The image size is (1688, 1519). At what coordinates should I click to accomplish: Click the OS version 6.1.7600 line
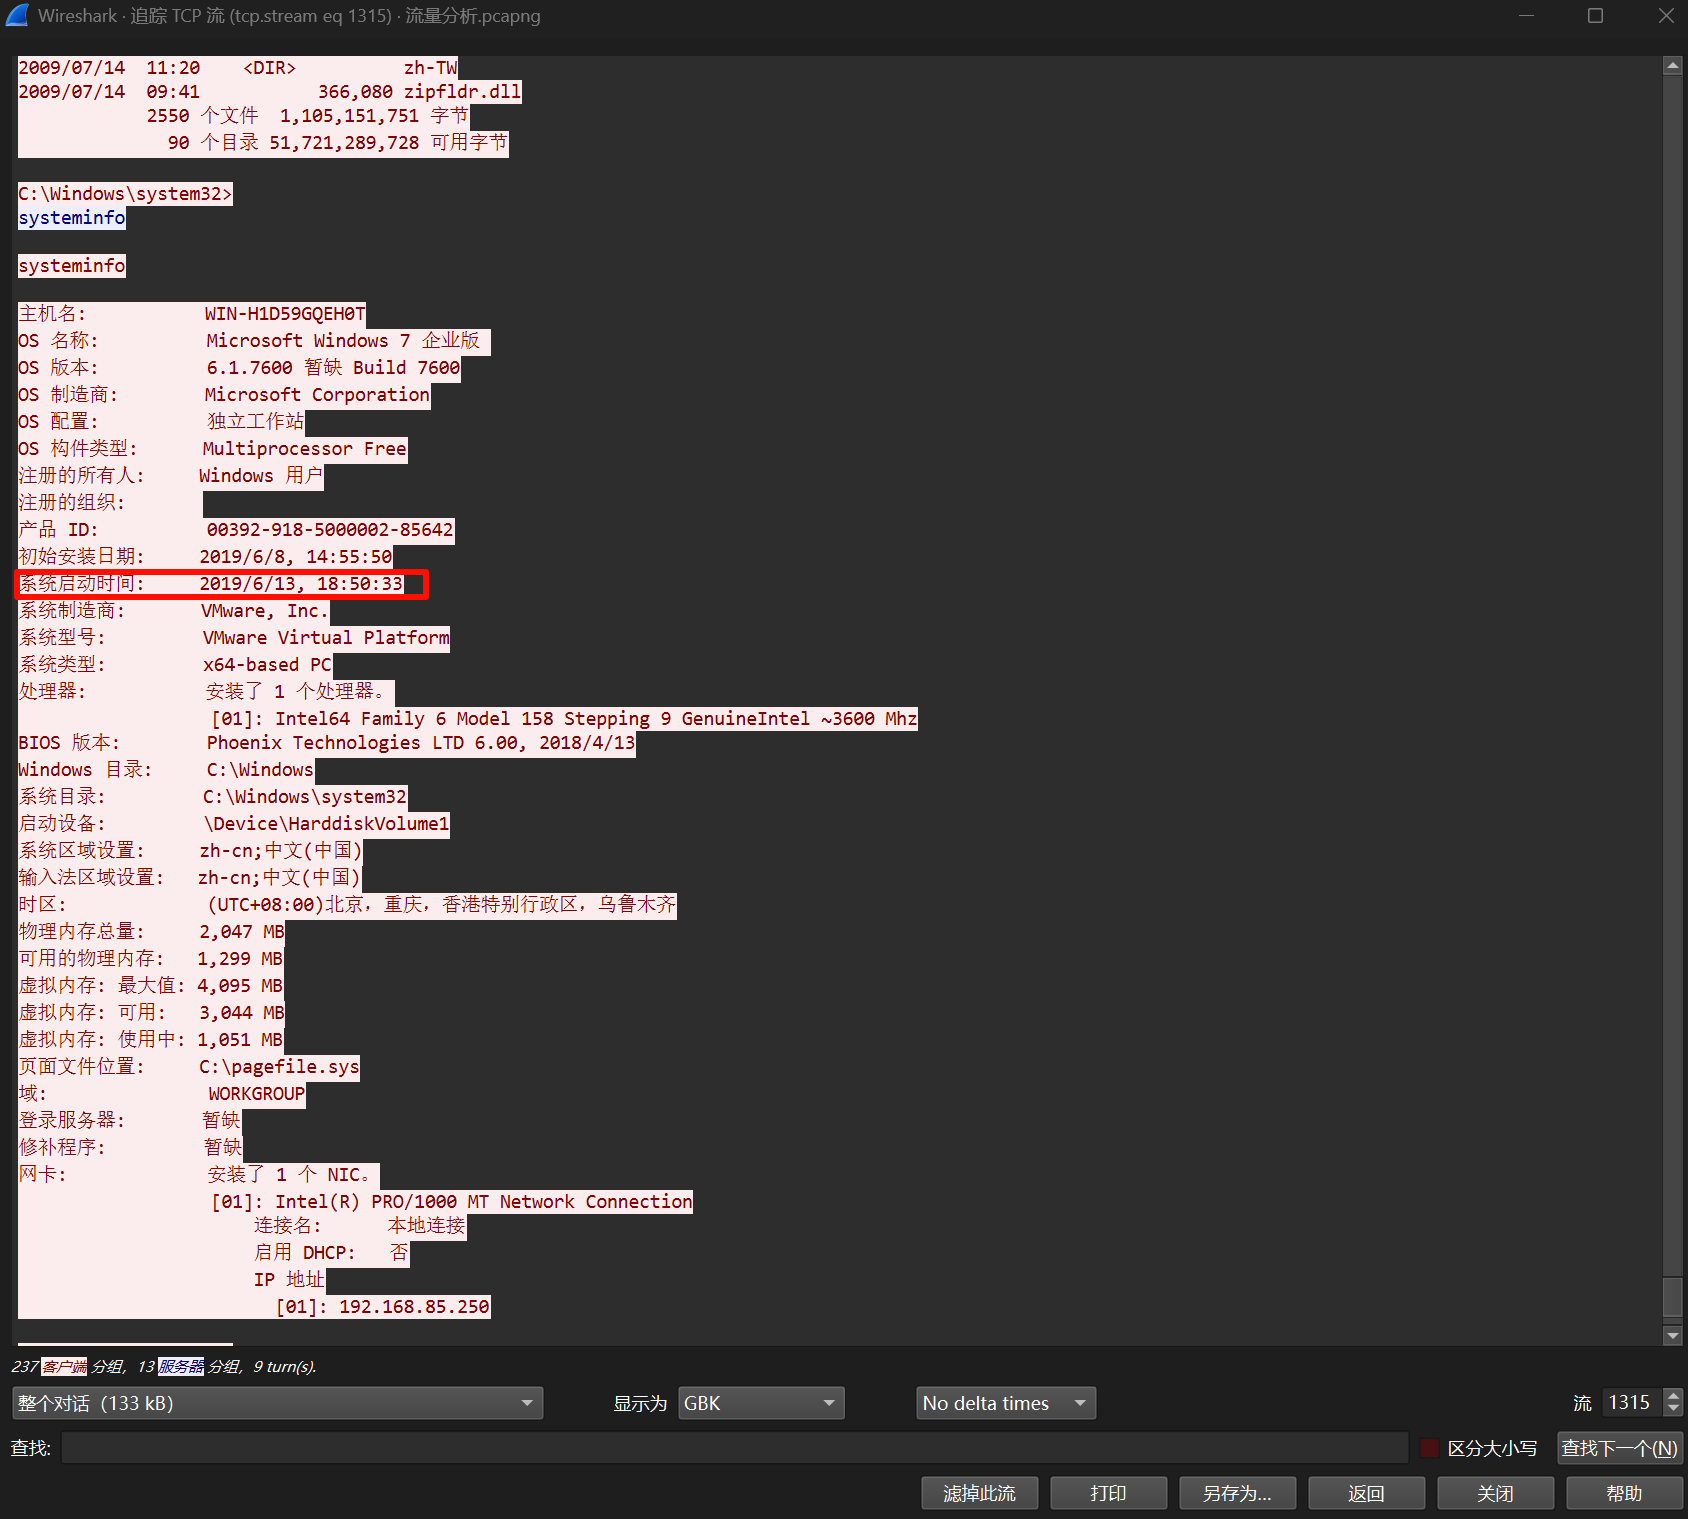[239, 368]
